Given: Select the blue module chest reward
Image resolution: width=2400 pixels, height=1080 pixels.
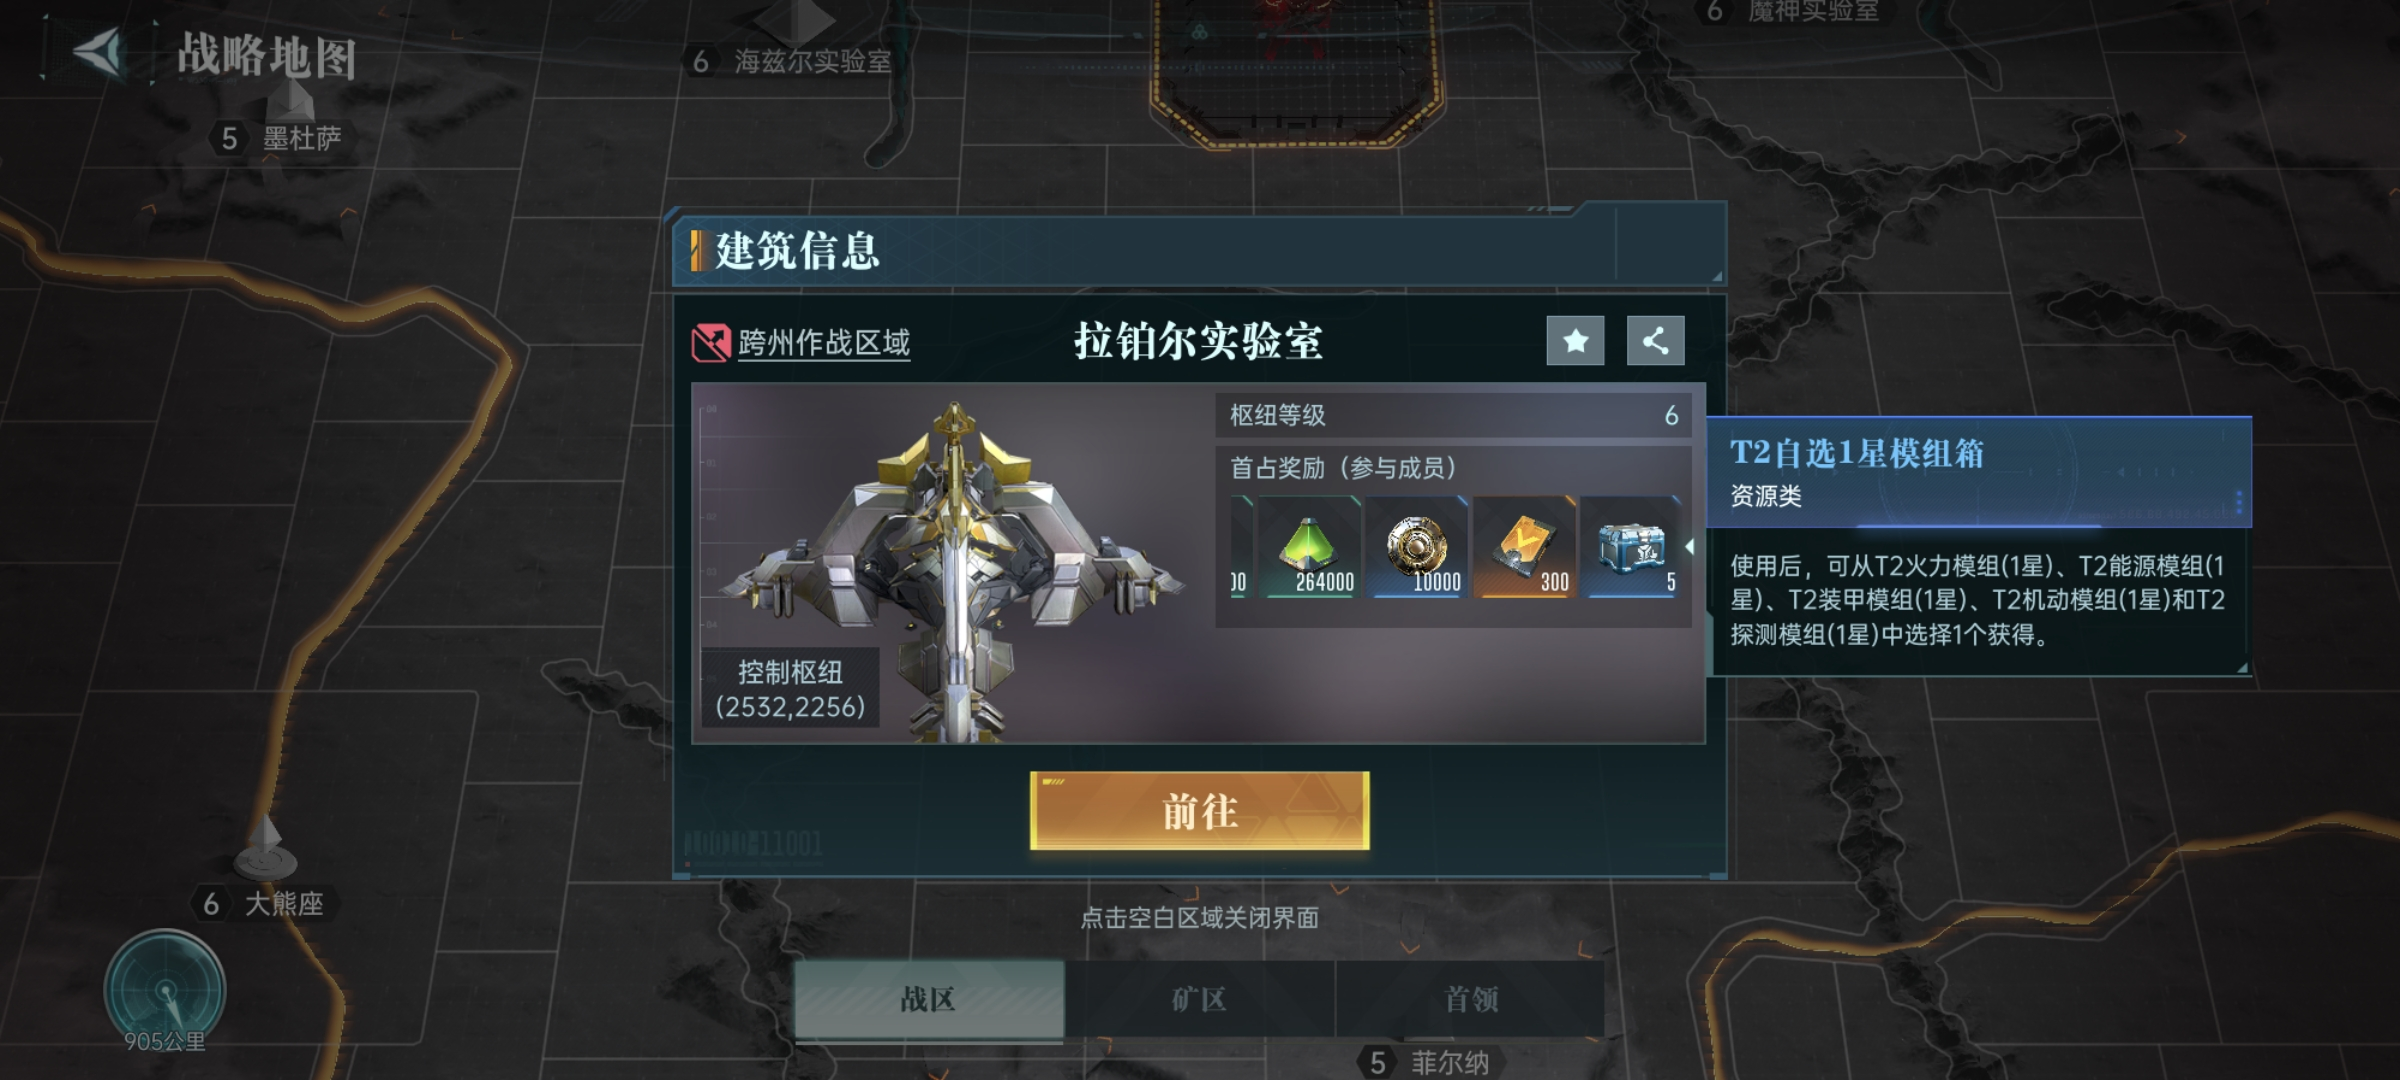Looking at the screenshot, I should coord(1631,548).
